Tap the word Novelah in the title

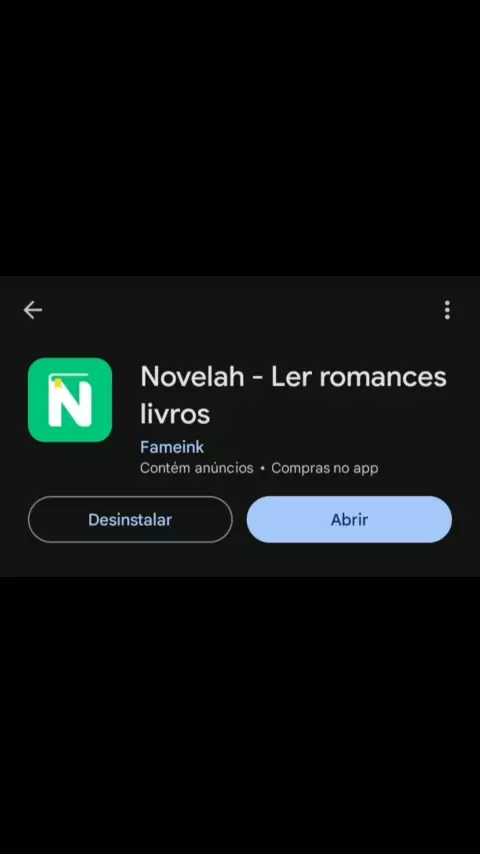(x=192, y=377)
